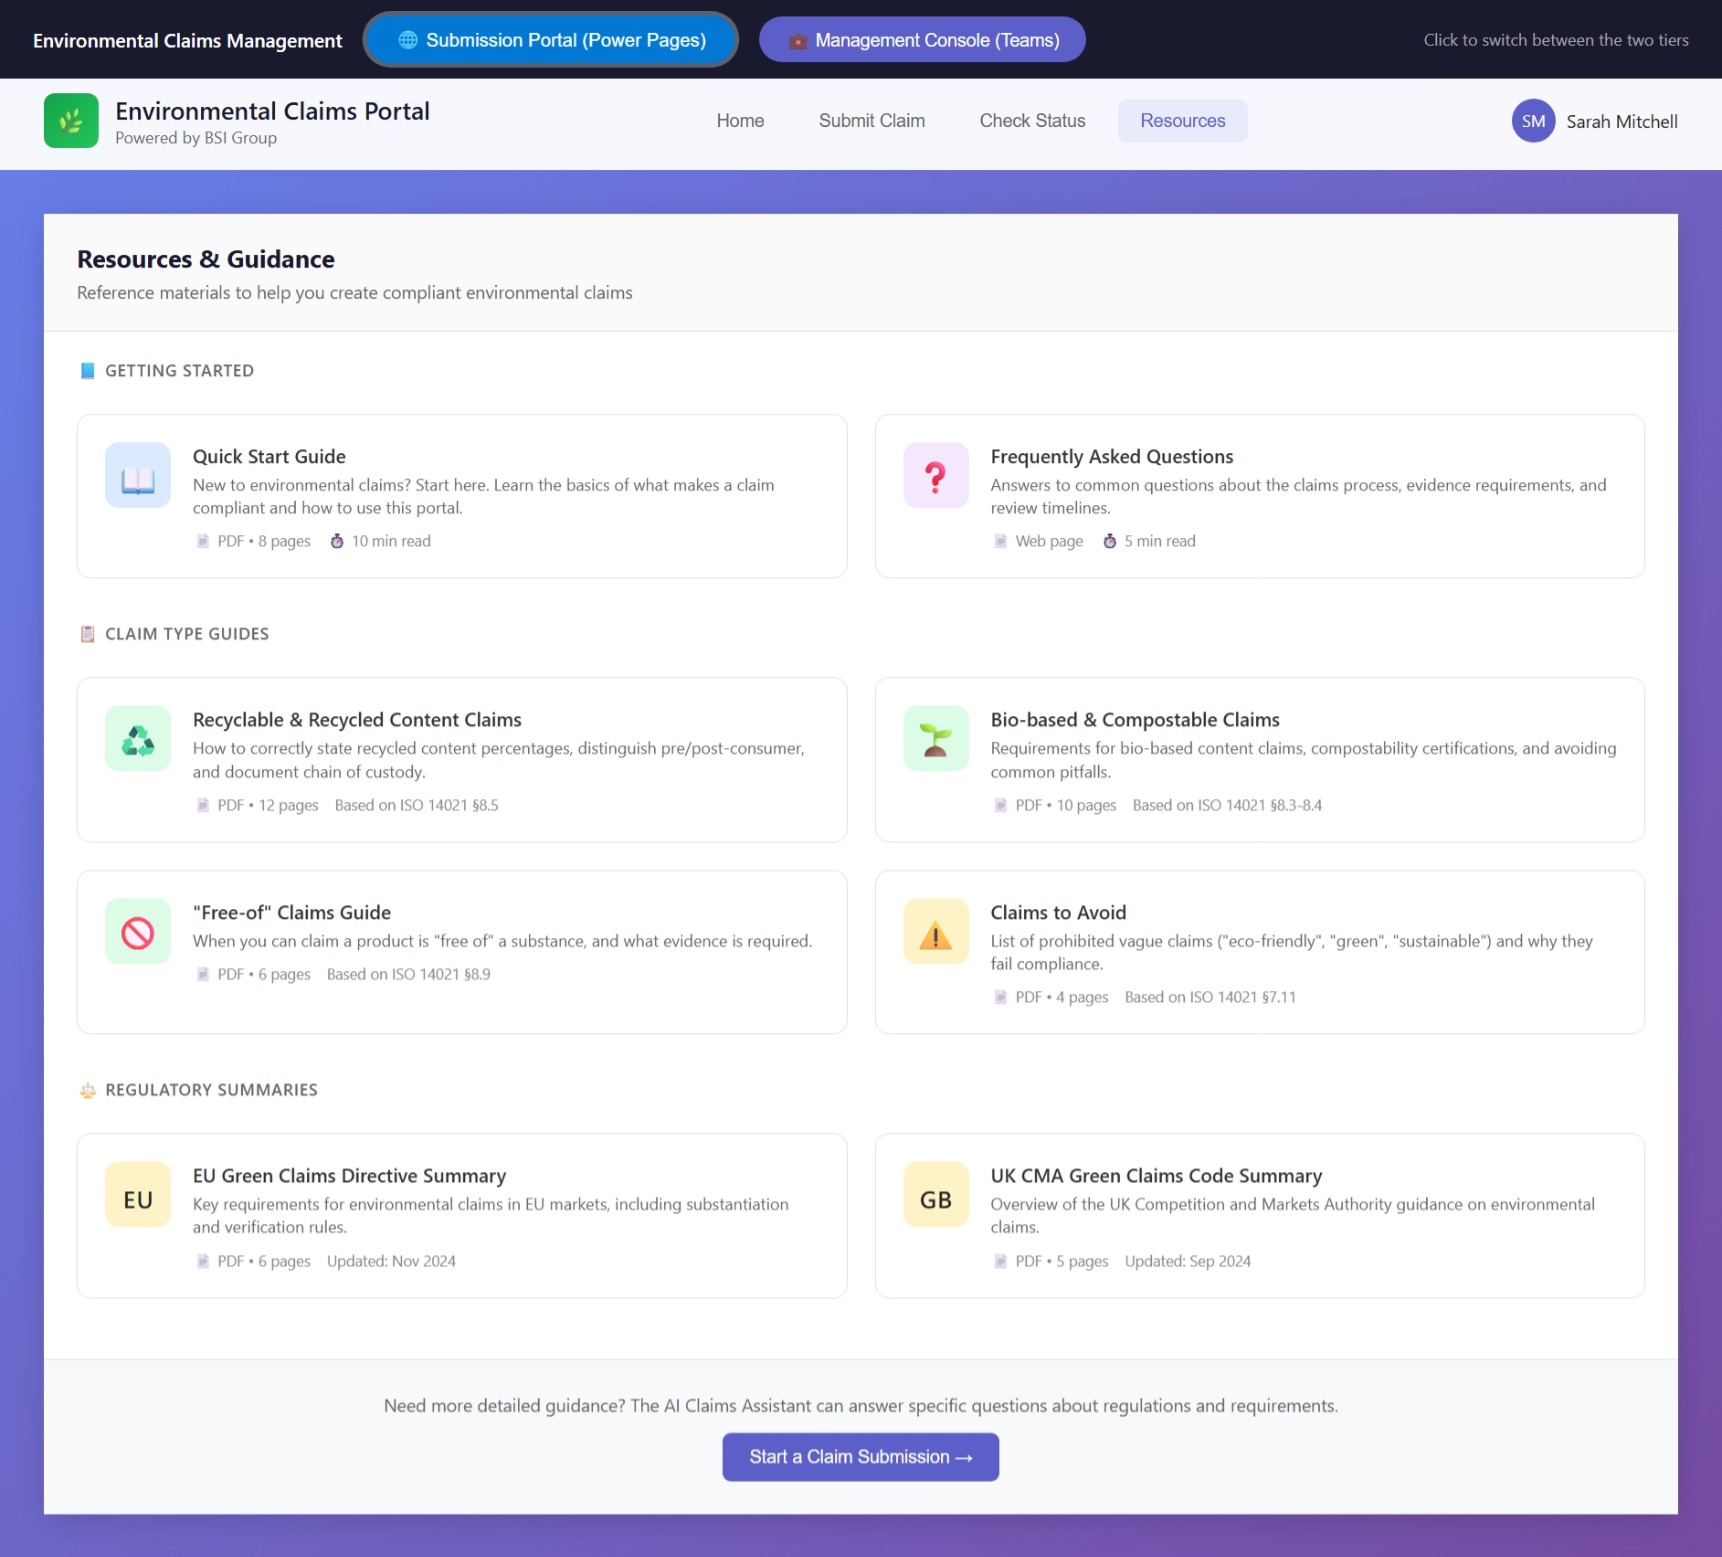Screen dimensions: 1722x1557
Task: Open the Frequently Asked Questions web page card
Action: [x=1259, y=496]
